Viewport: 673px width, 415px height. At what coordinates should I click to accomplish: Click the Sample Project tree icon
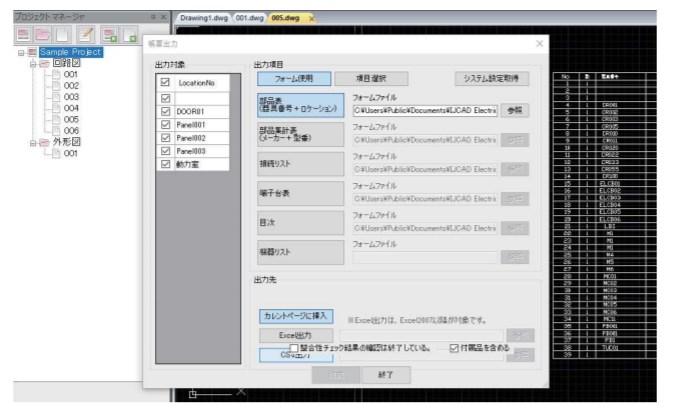click(32, 52)
